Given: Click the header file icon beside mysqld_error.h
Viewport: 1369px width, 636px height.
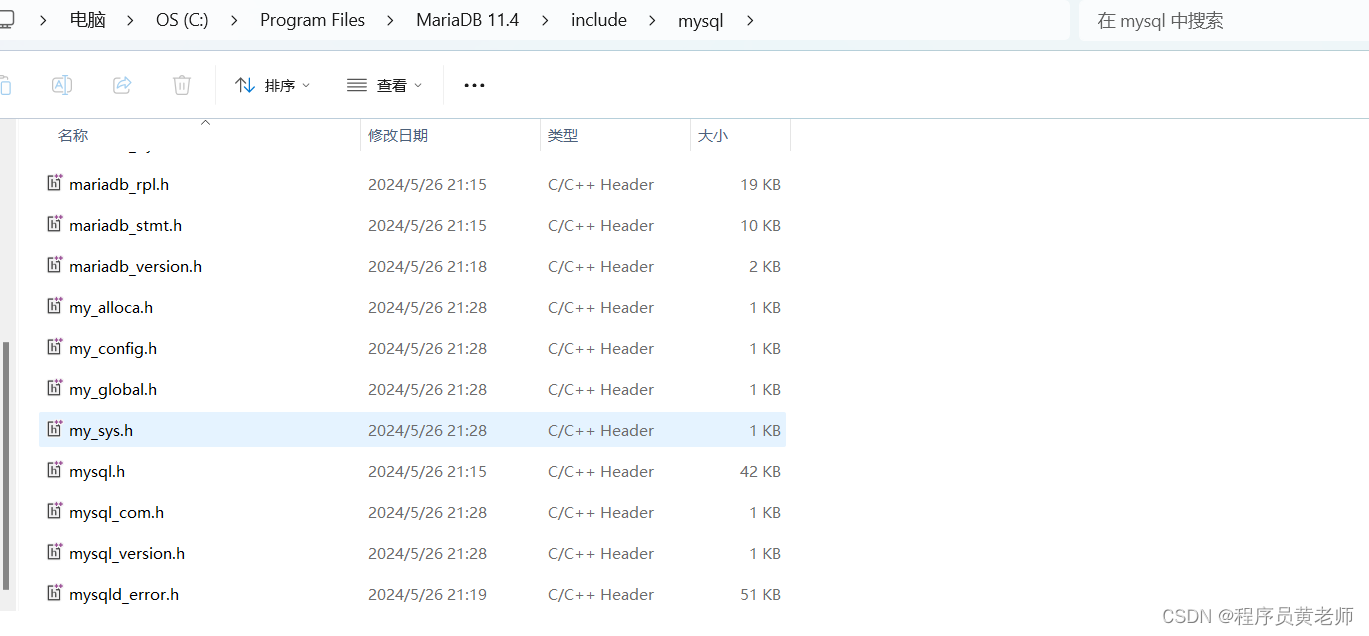Looking at the screenshot, I should 55,593.
